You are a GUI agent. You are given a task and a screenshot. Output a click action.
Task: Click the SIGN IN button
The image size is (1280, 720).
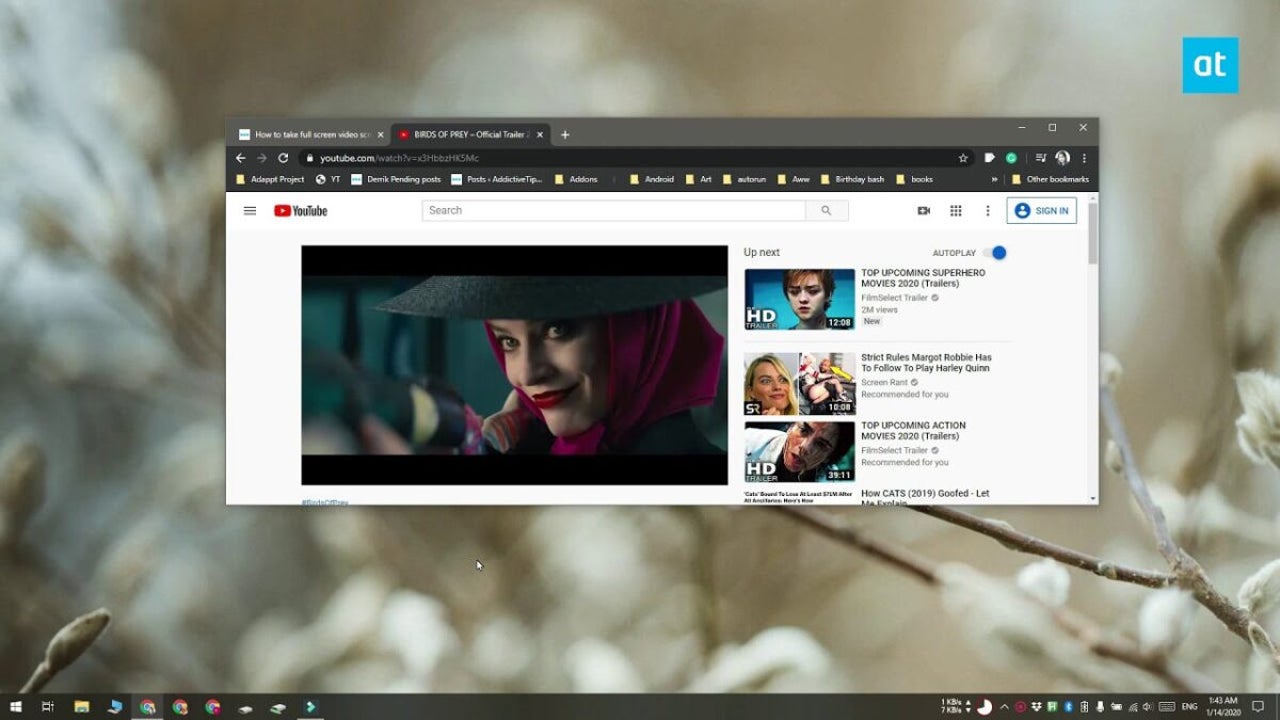(1040, 210)
